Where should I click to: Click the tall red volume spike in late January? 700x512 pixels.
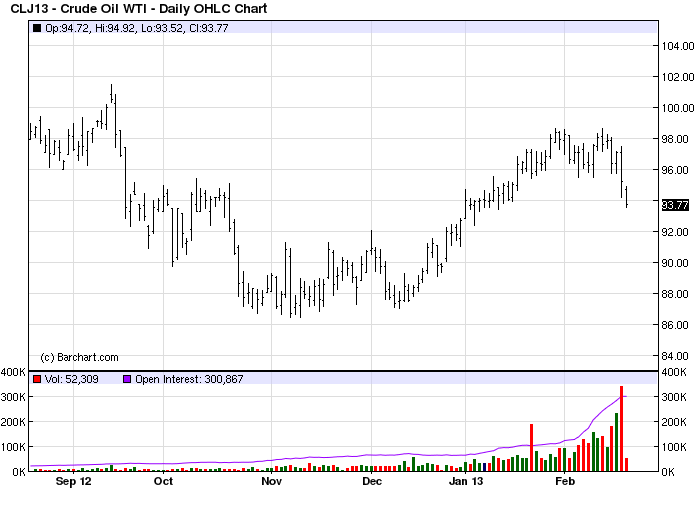[532, 448]
